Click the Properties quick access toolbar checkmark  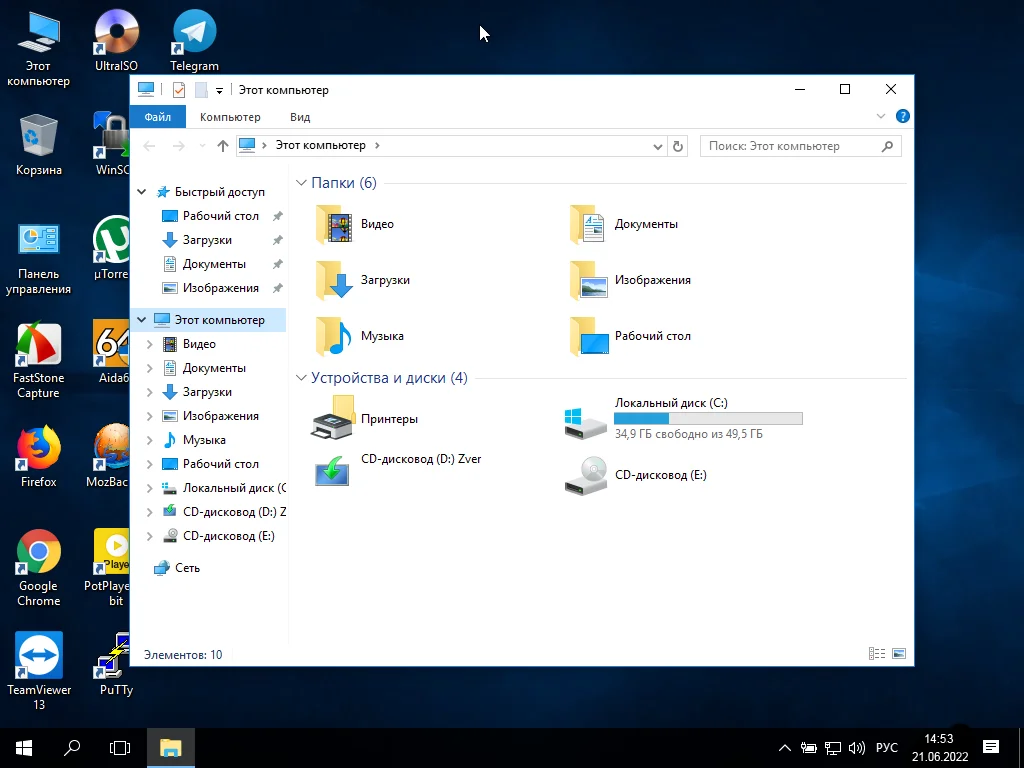tap(179, 90)
